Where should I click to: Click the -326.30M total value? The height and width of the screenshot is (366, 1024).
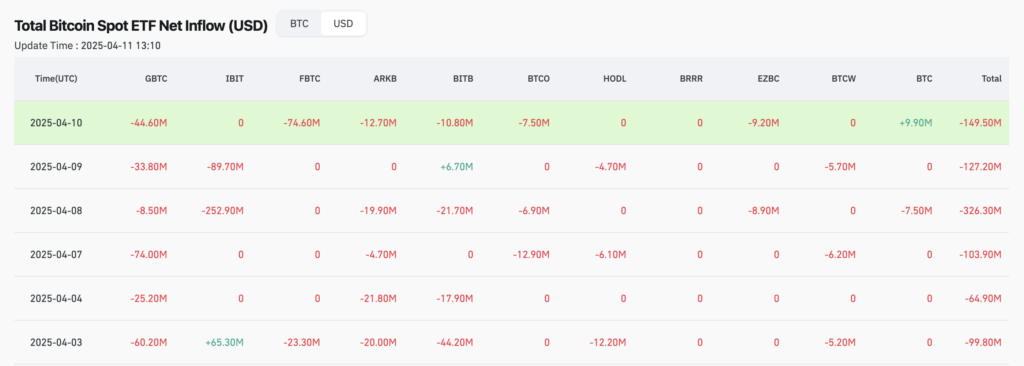pyautogui.click(x=980, y=210)
